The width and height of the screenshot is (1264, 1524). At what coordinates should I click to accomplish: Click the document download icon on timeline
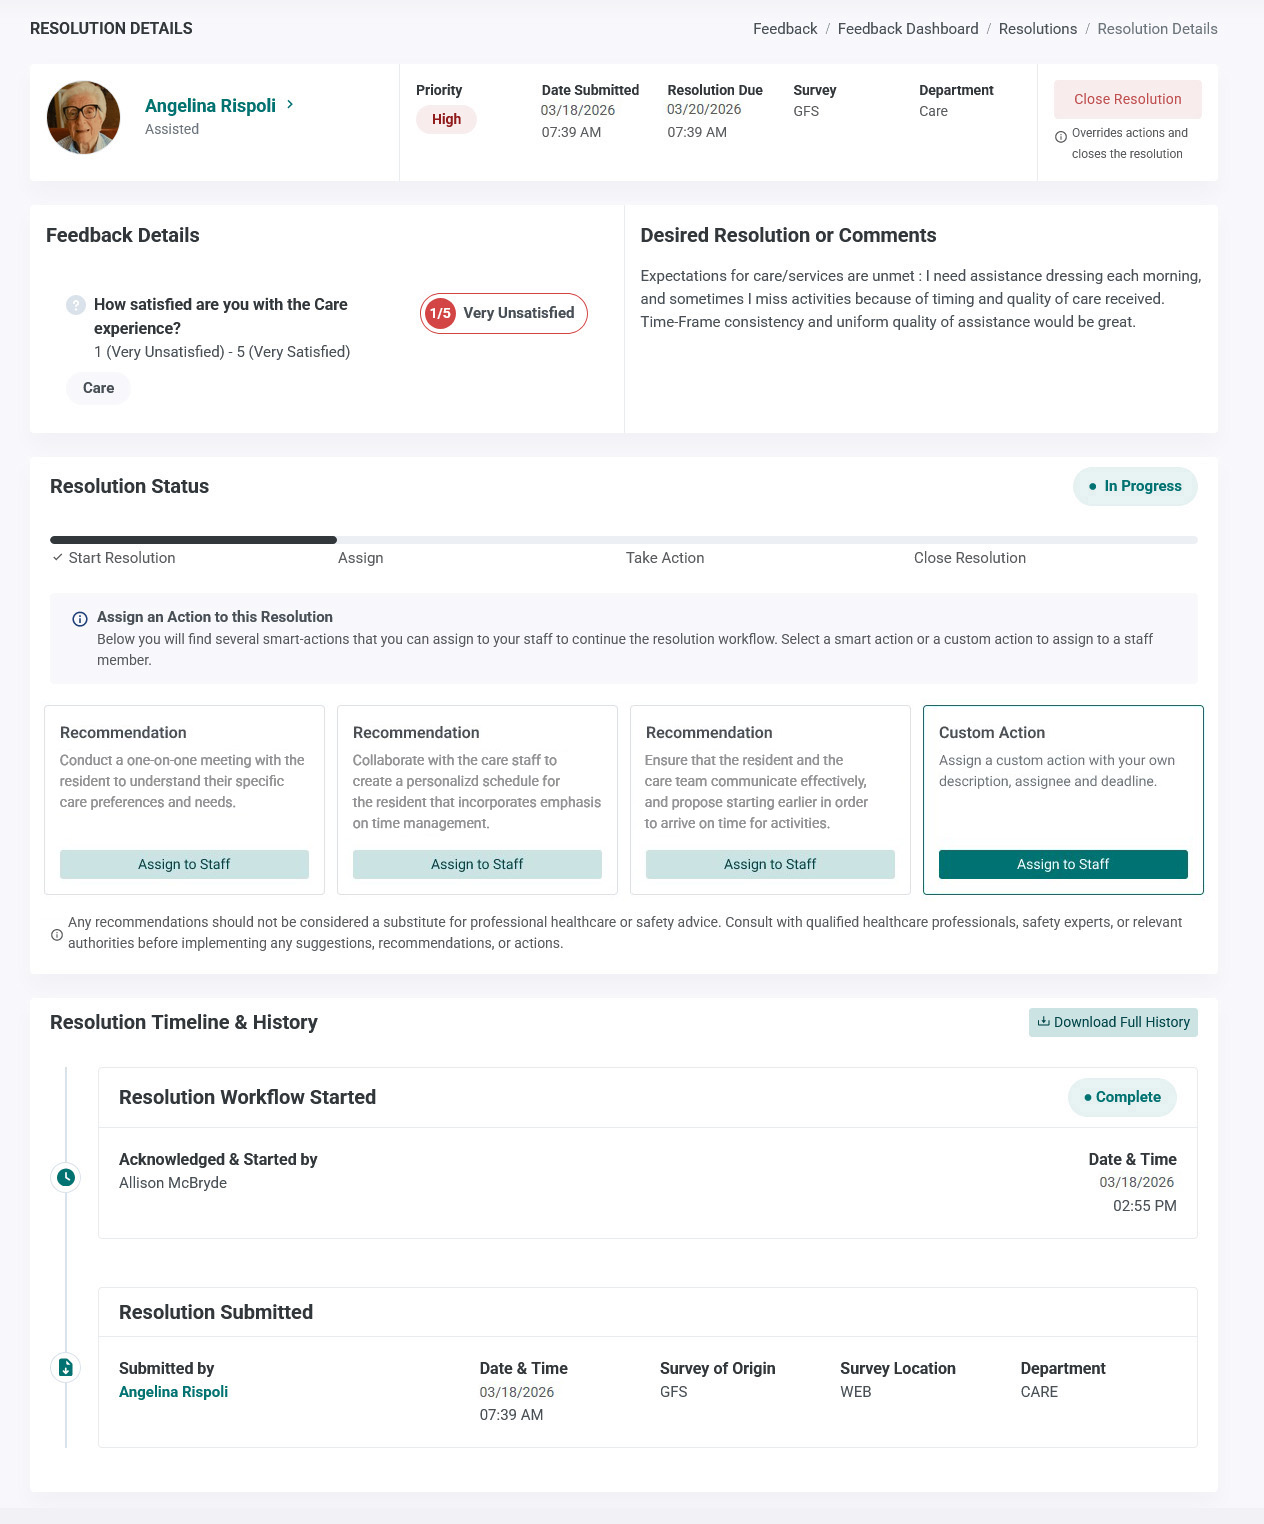click(66, 1367)
